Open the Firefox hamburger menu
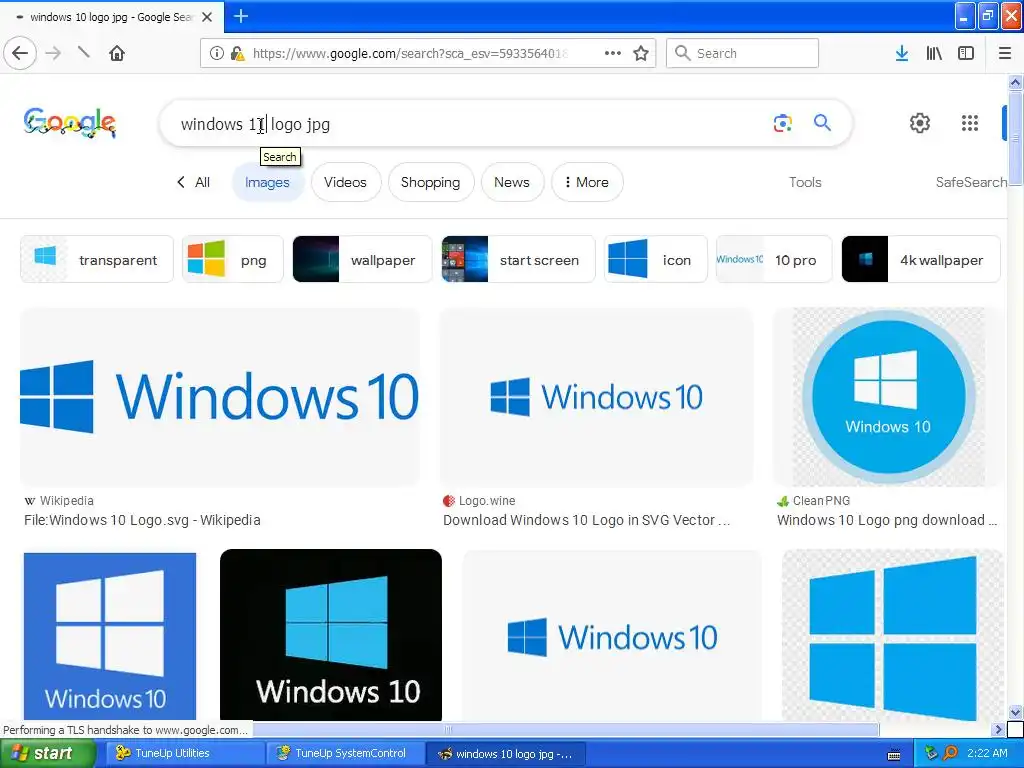The width and height of the screenshot is (1024, 768). [x=1005, y=53]
